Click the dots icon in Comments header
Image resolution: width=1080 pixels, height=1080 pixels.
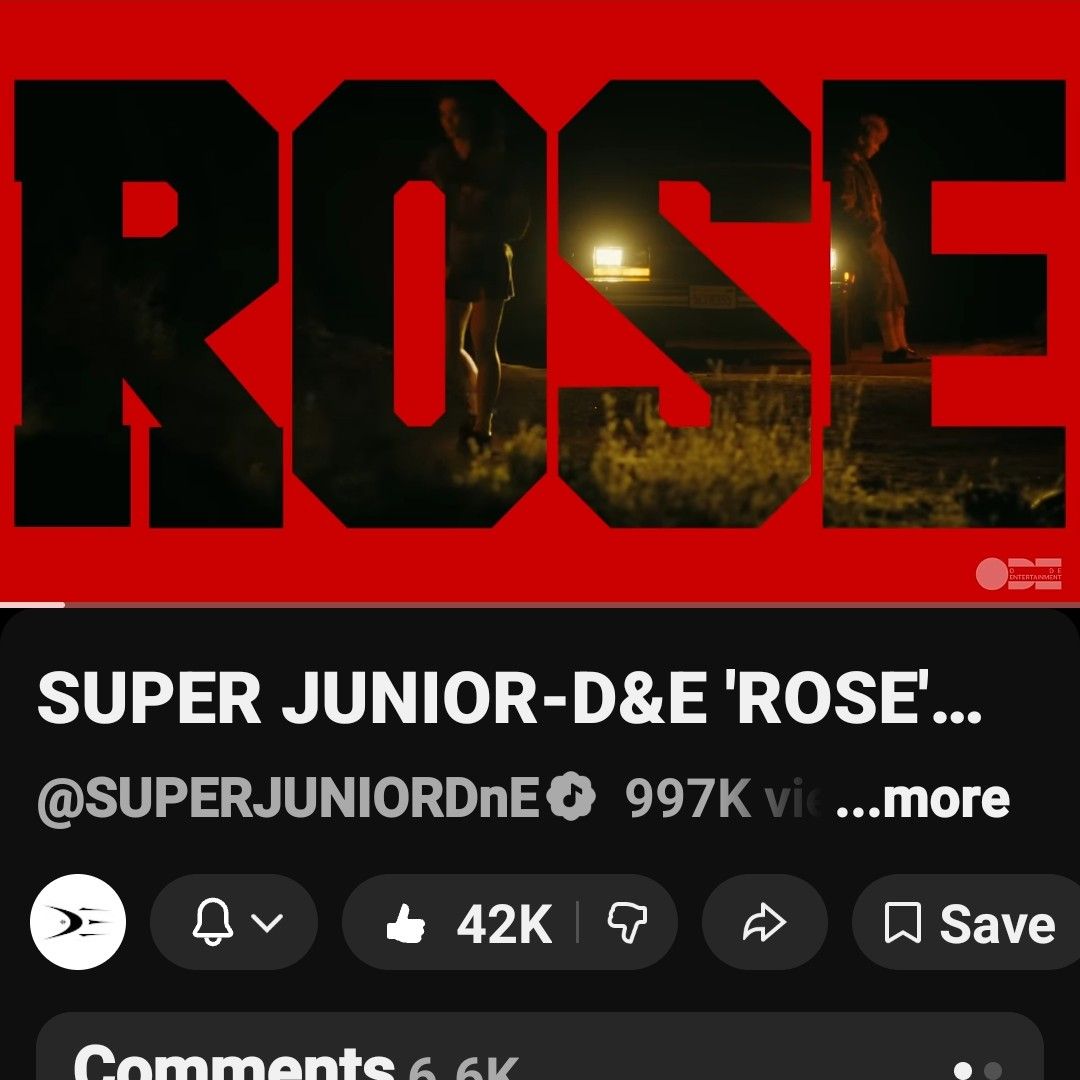[x=978, y=1070]
